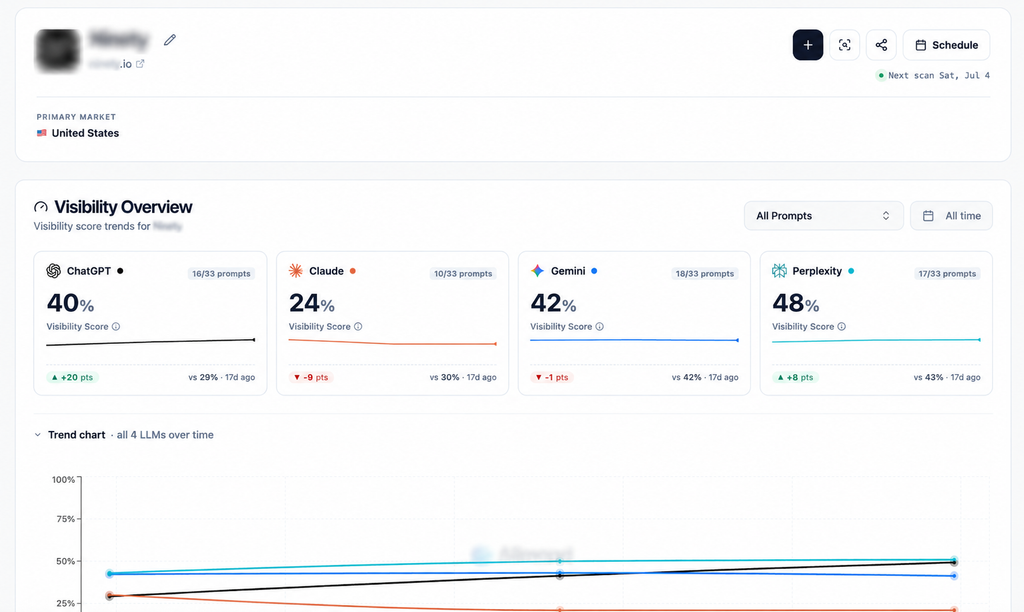Click the gauge icon beside Visibility Overview
Image resolution: width=1024 pixels, height=612 pixels.
(40, 207)
